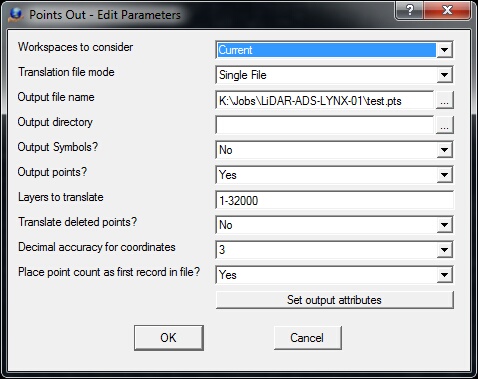This screenshot has width=478, height=379.
Task: Confirm with the OK button
Action: [x=169, y=338]
